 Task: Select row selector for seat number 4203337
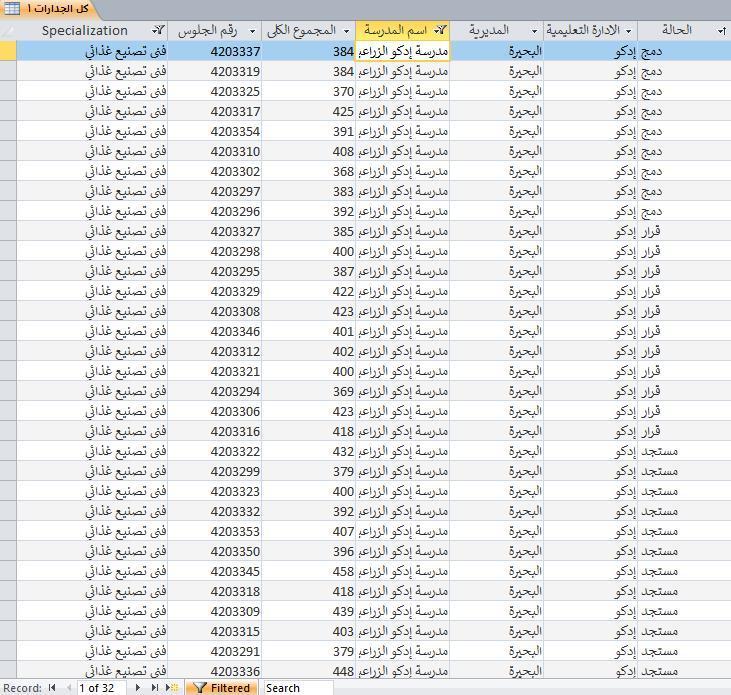point(8,51)
